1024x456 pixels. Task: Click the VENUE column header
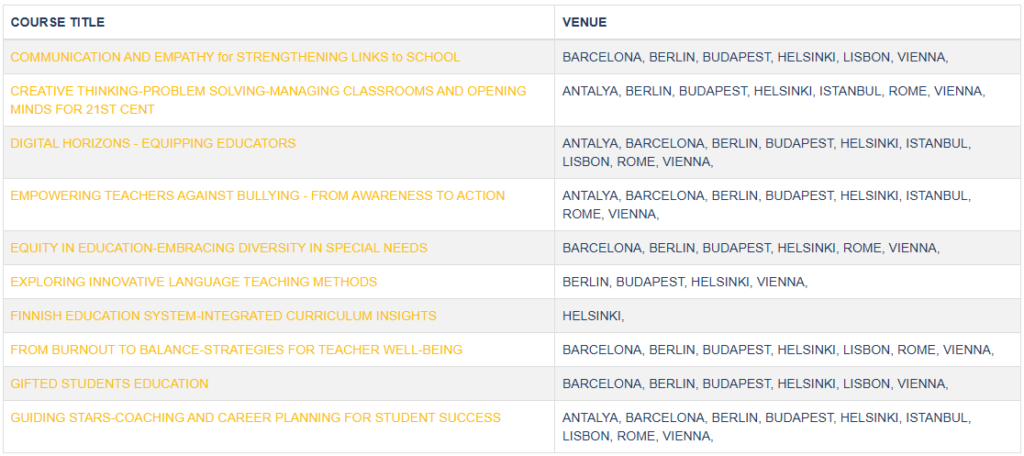584,23
